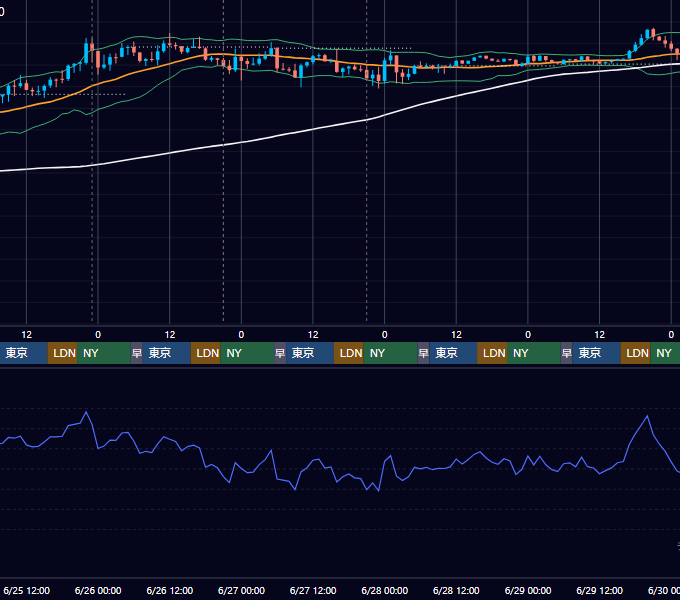The image size is (680, 600).
Task: Select the 早 block before 6/29 東京 session
Action: [x=566, y=353]
